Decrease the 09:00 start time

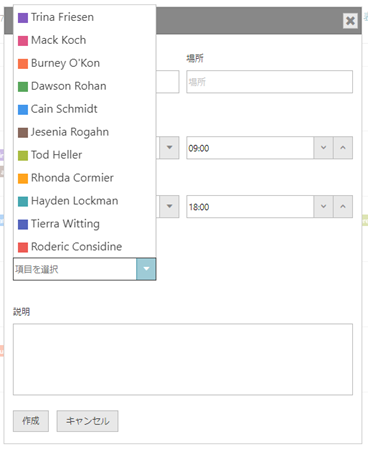tap(323, 148)
